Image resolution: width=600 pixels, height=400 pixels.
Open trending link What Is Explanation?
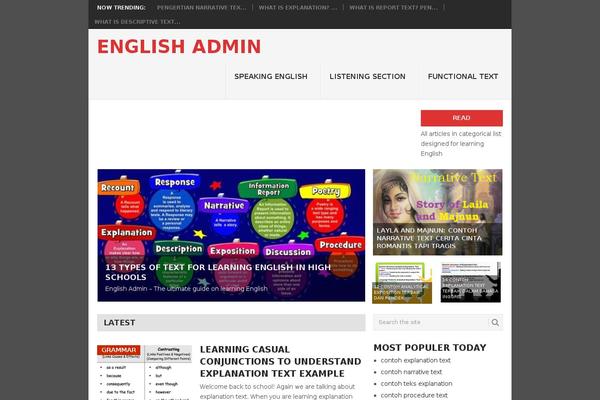point(298,7)
